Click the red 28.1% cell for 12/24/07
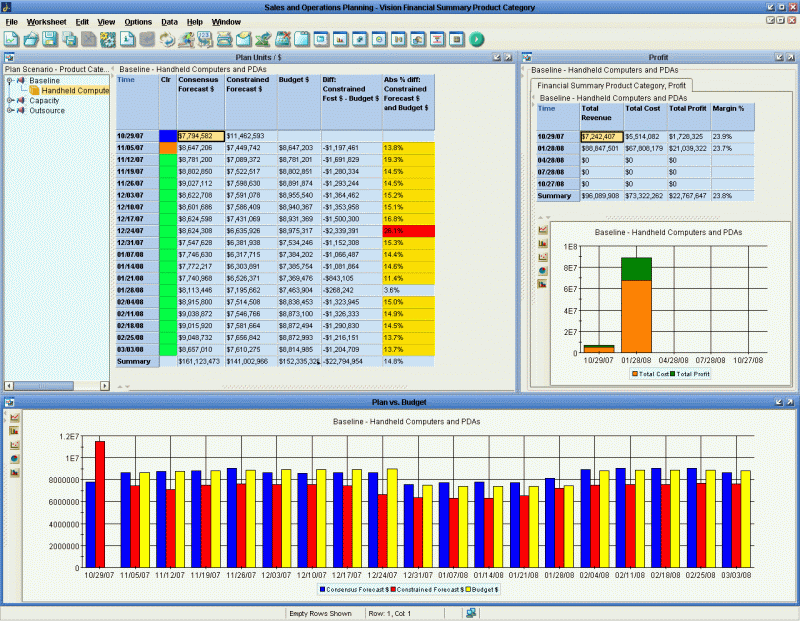The image size is (800, 621). tap(408, 231)
